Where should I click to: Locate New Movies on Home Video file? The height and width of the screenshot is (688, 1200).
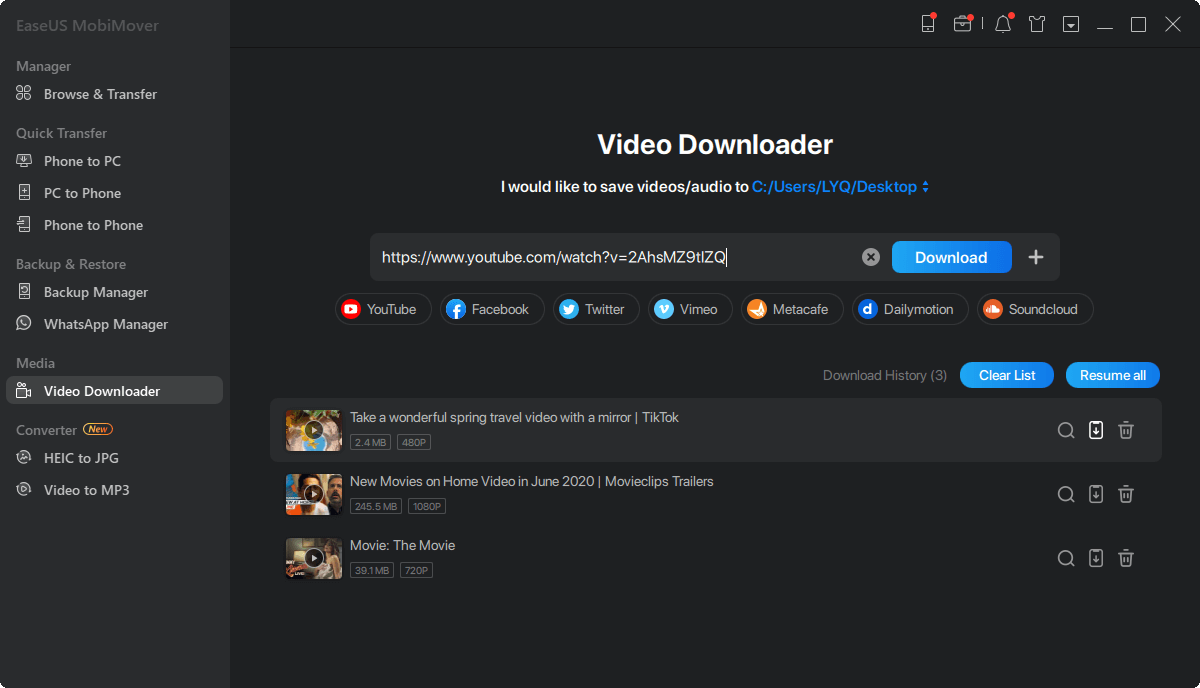point(1066,494)
